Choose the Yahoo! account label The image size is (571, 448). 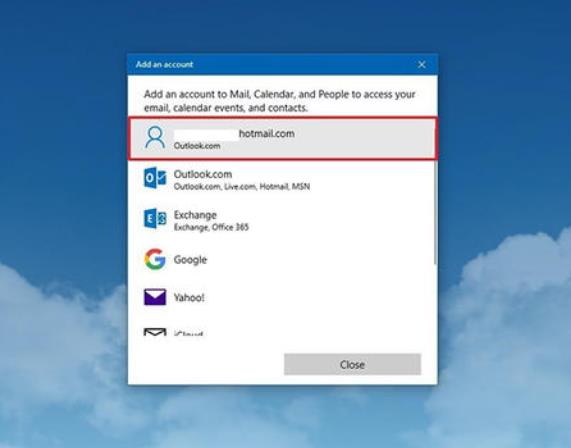[189, 298]
